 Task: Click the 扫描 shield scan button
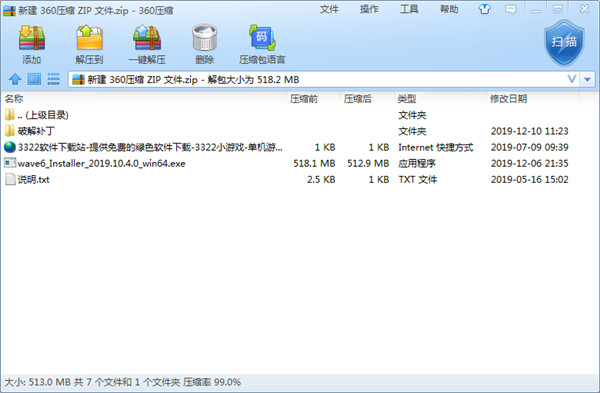564,43
